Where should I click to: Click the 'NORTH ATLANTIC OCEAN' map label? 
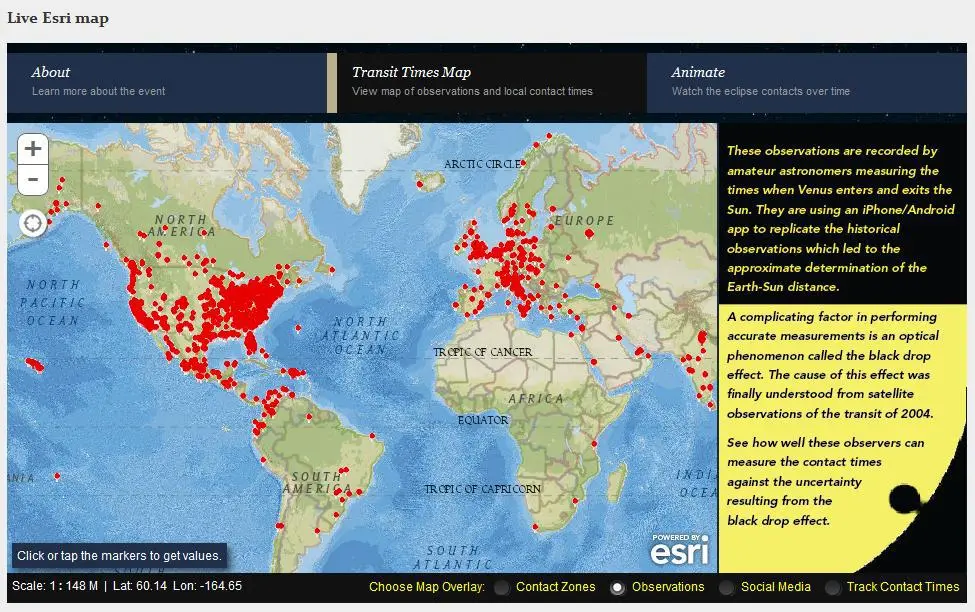pyautogui.click(x=361, y=336)
